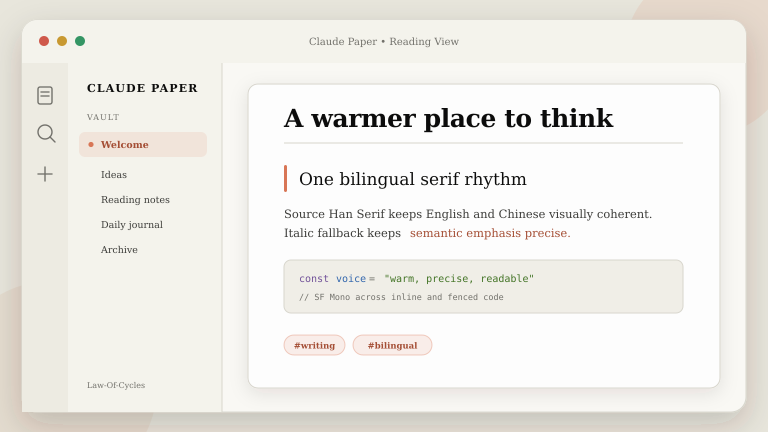Open search via magnifier icon

tap(46, 133)
